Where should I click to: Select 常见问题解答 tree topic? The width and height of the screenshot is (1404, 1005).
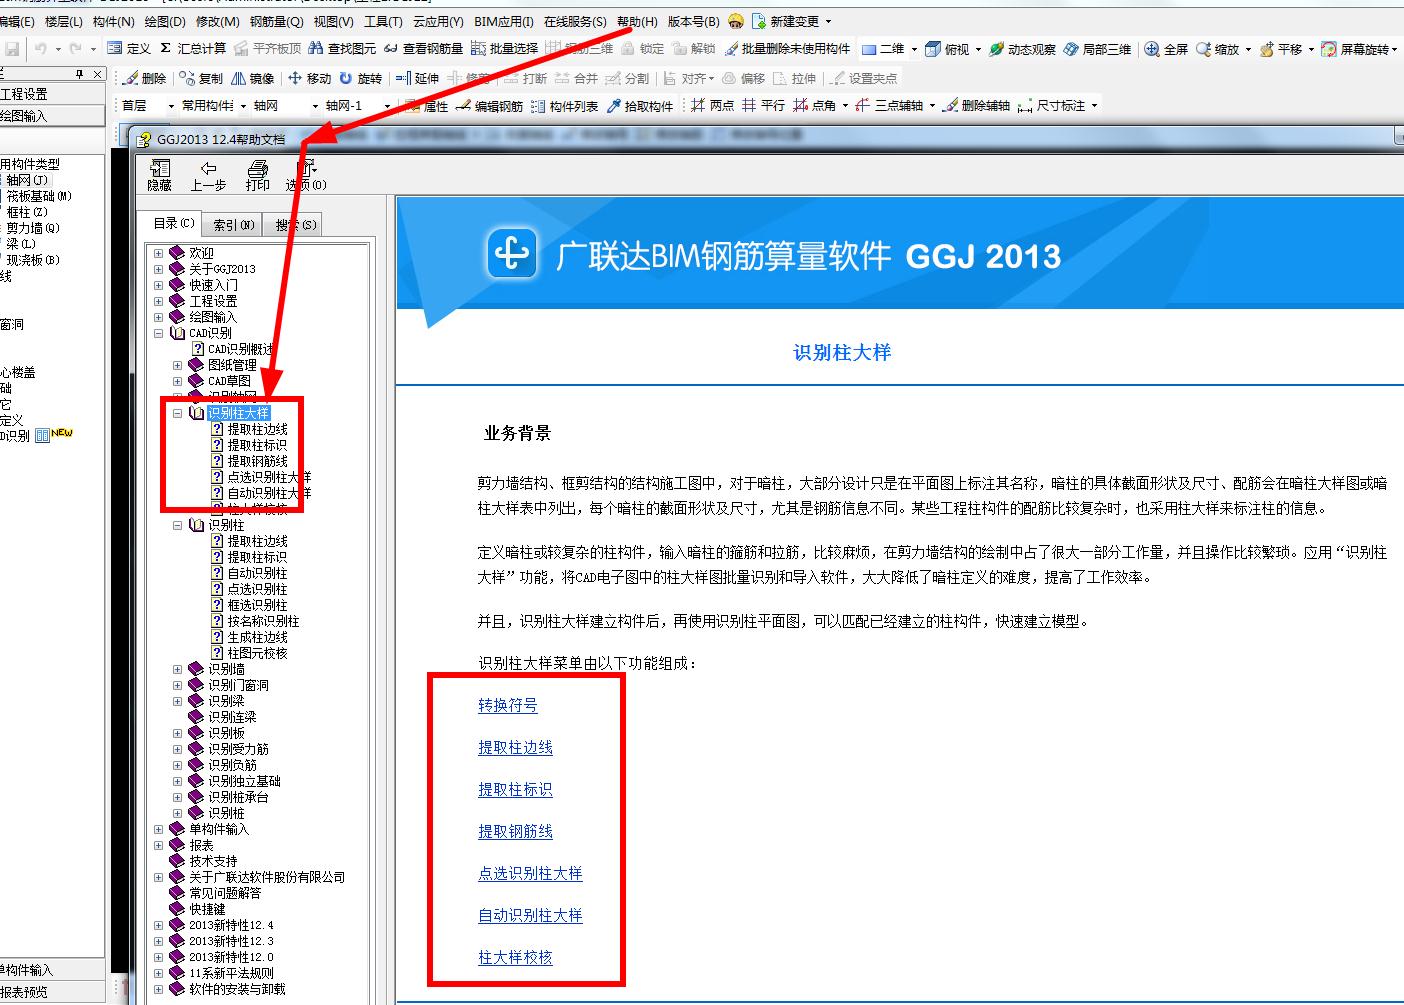(225, 893)
